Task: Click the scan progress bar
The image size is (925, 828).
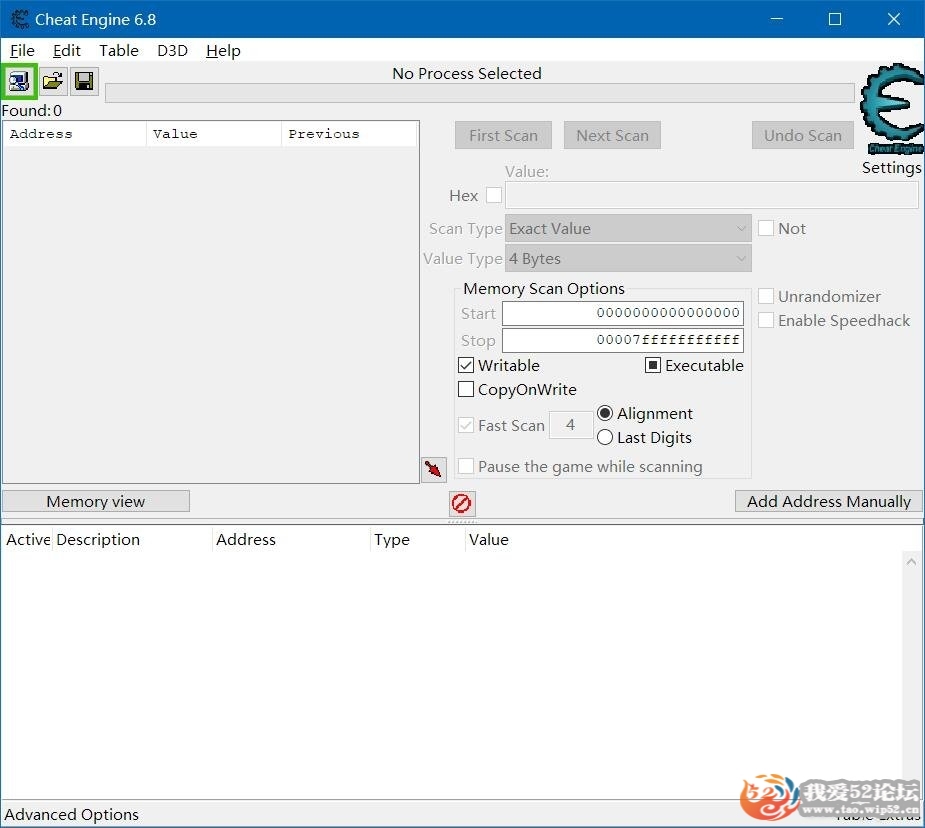Action: click(480, 93)
